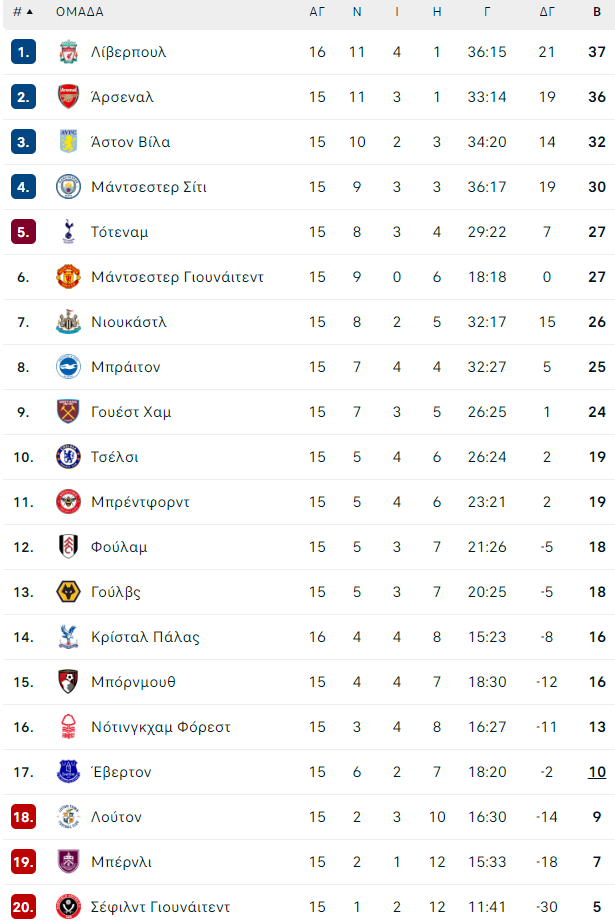This screenshot has height=920, width=615.
Task: Click the Sheffield United crest icon
Action: click(68, 907)
